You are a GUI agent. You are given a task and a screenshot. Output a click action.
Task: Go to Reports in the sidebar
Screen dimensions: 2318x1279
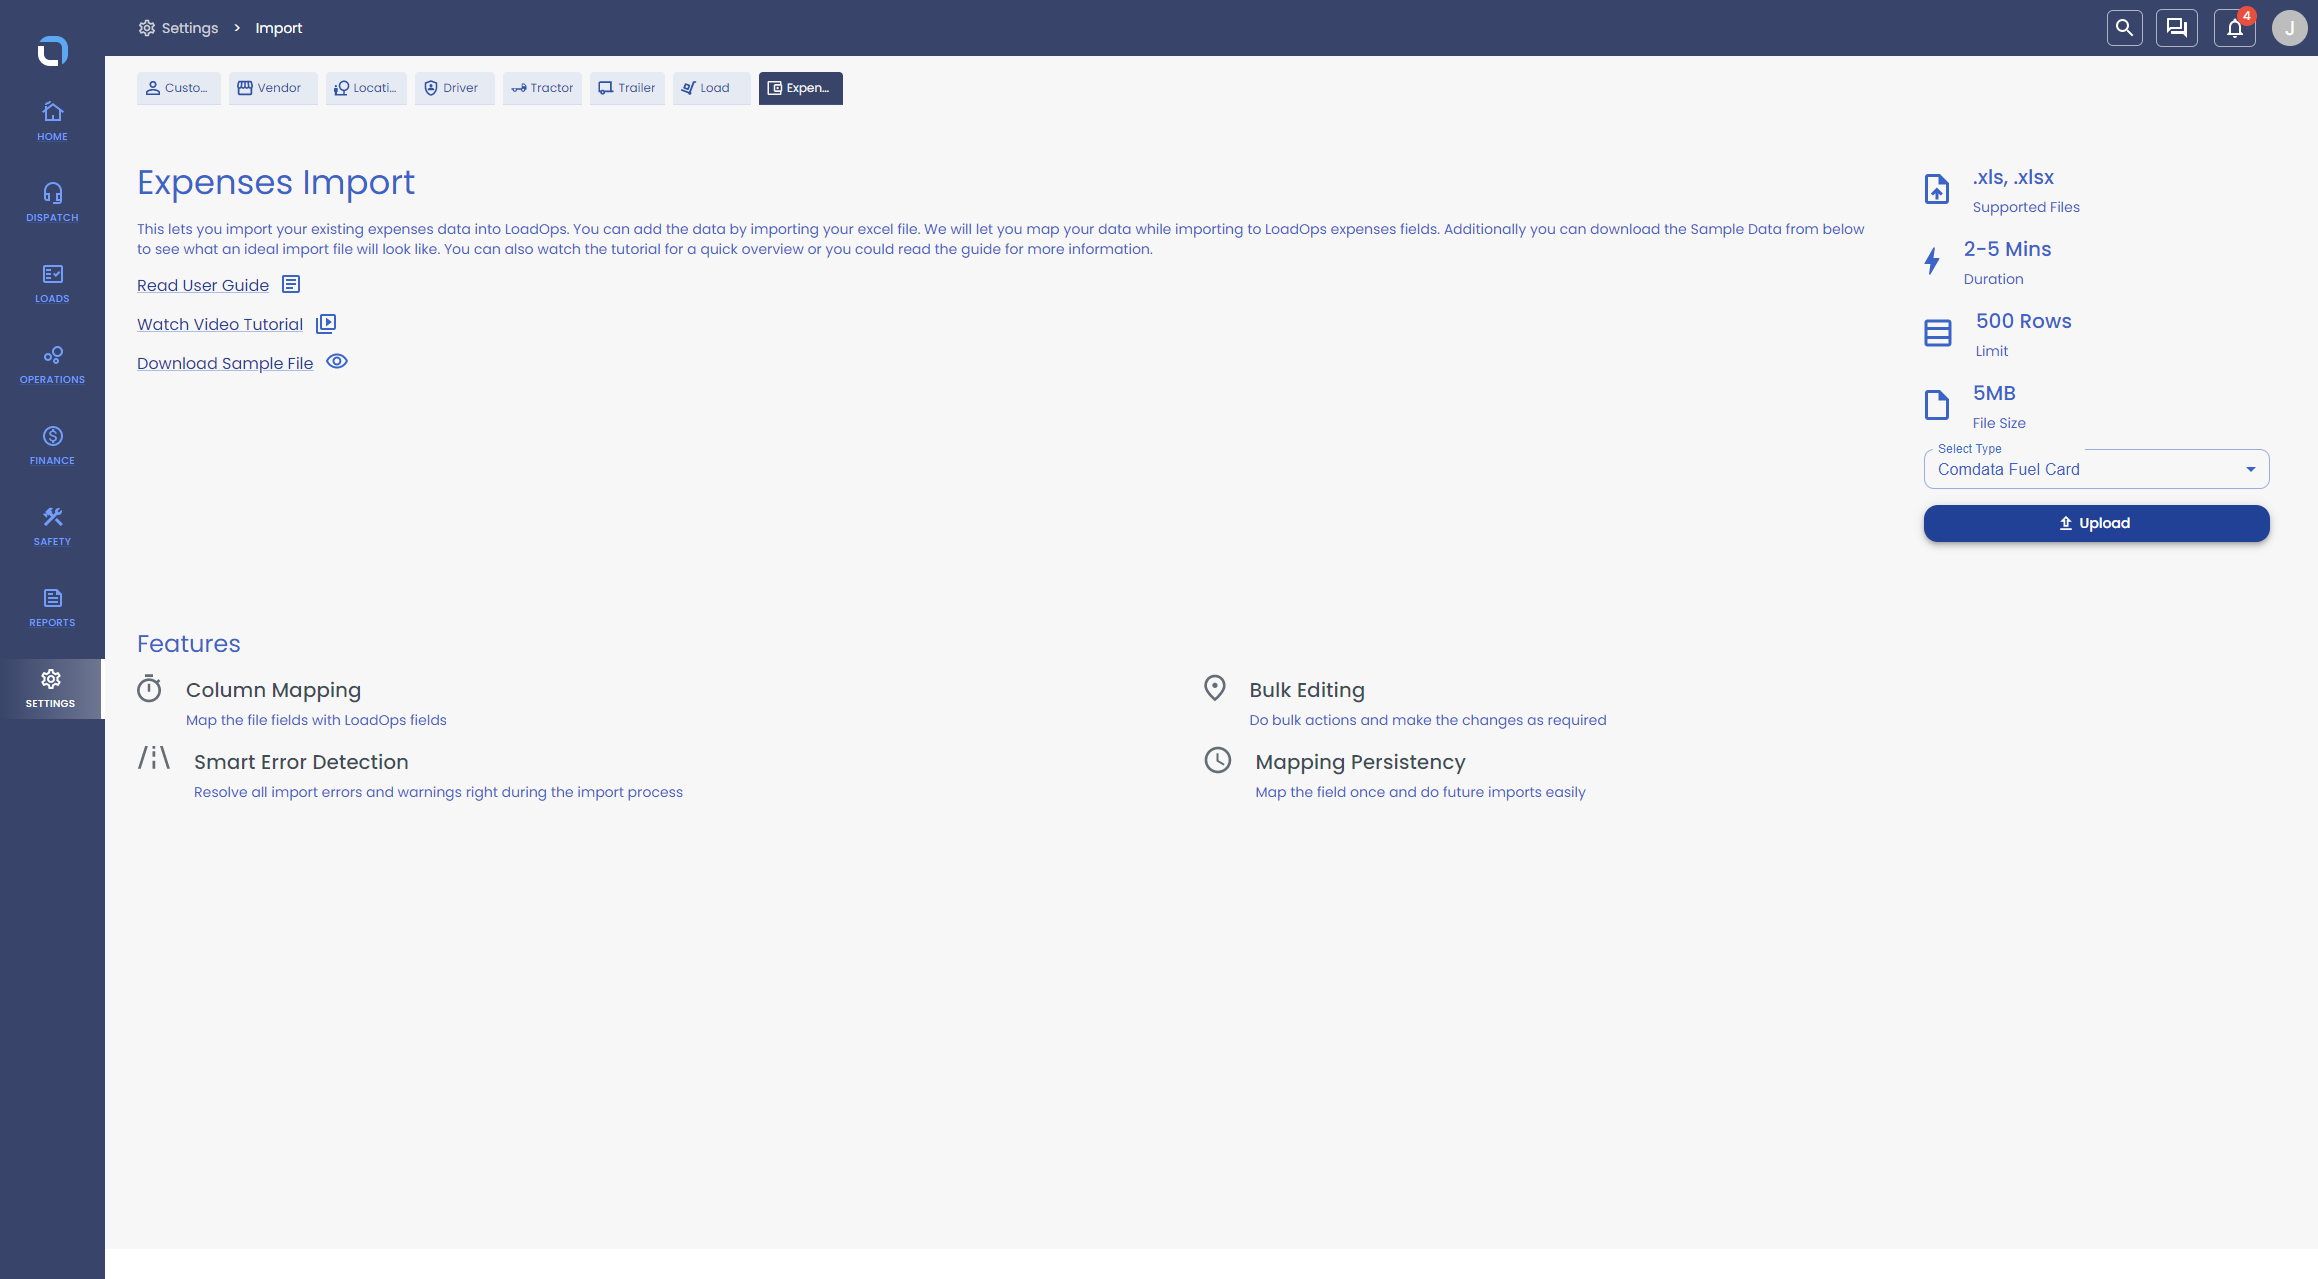[x=52, y=607]
